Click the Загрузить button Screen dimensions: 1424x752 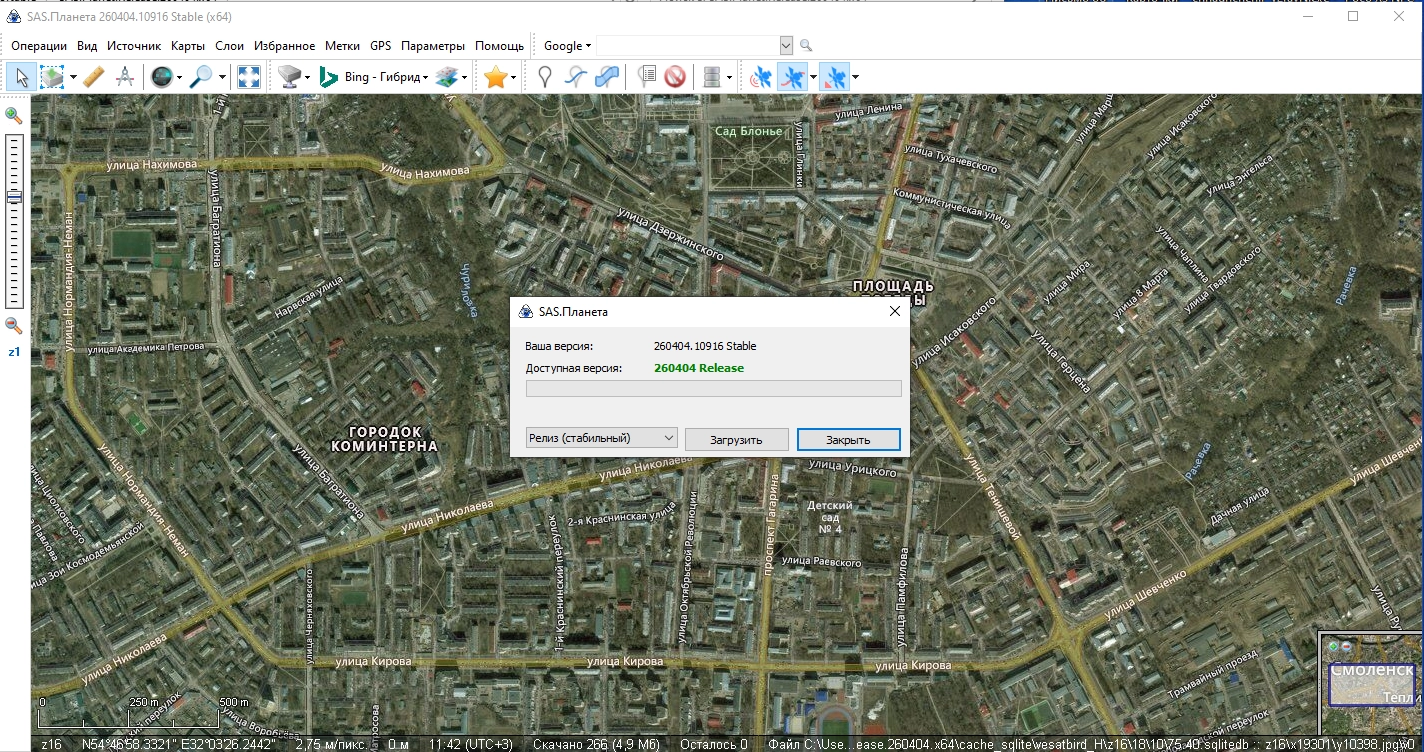[736, 440]
